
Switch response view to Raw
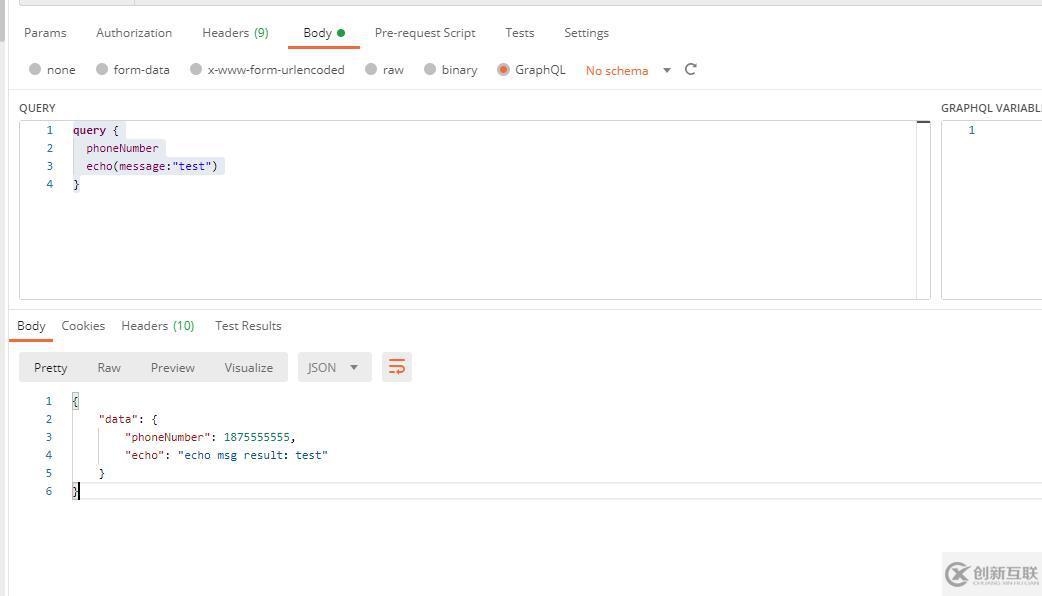click(x=109, y=367)
